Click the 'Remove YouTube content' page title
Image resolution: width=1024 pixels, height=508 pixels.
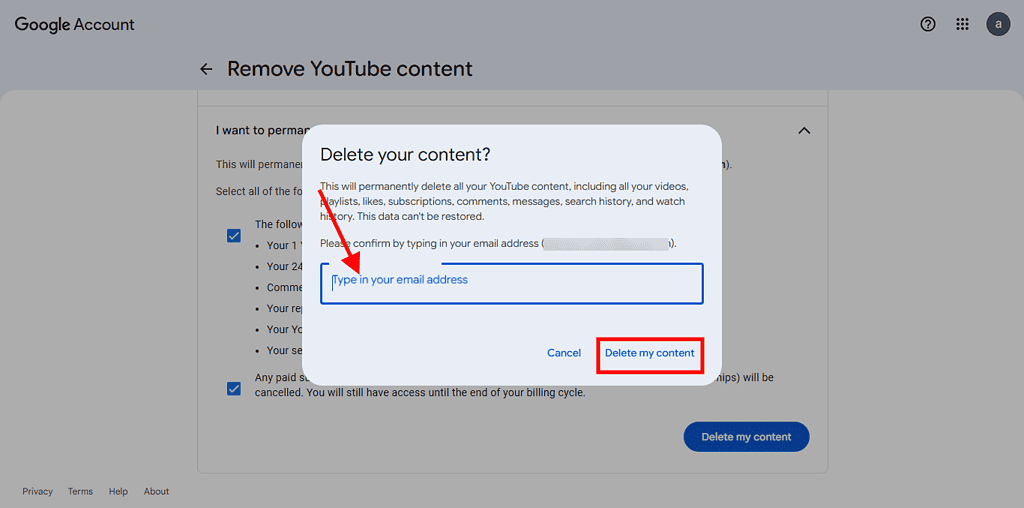pos(350,69)
